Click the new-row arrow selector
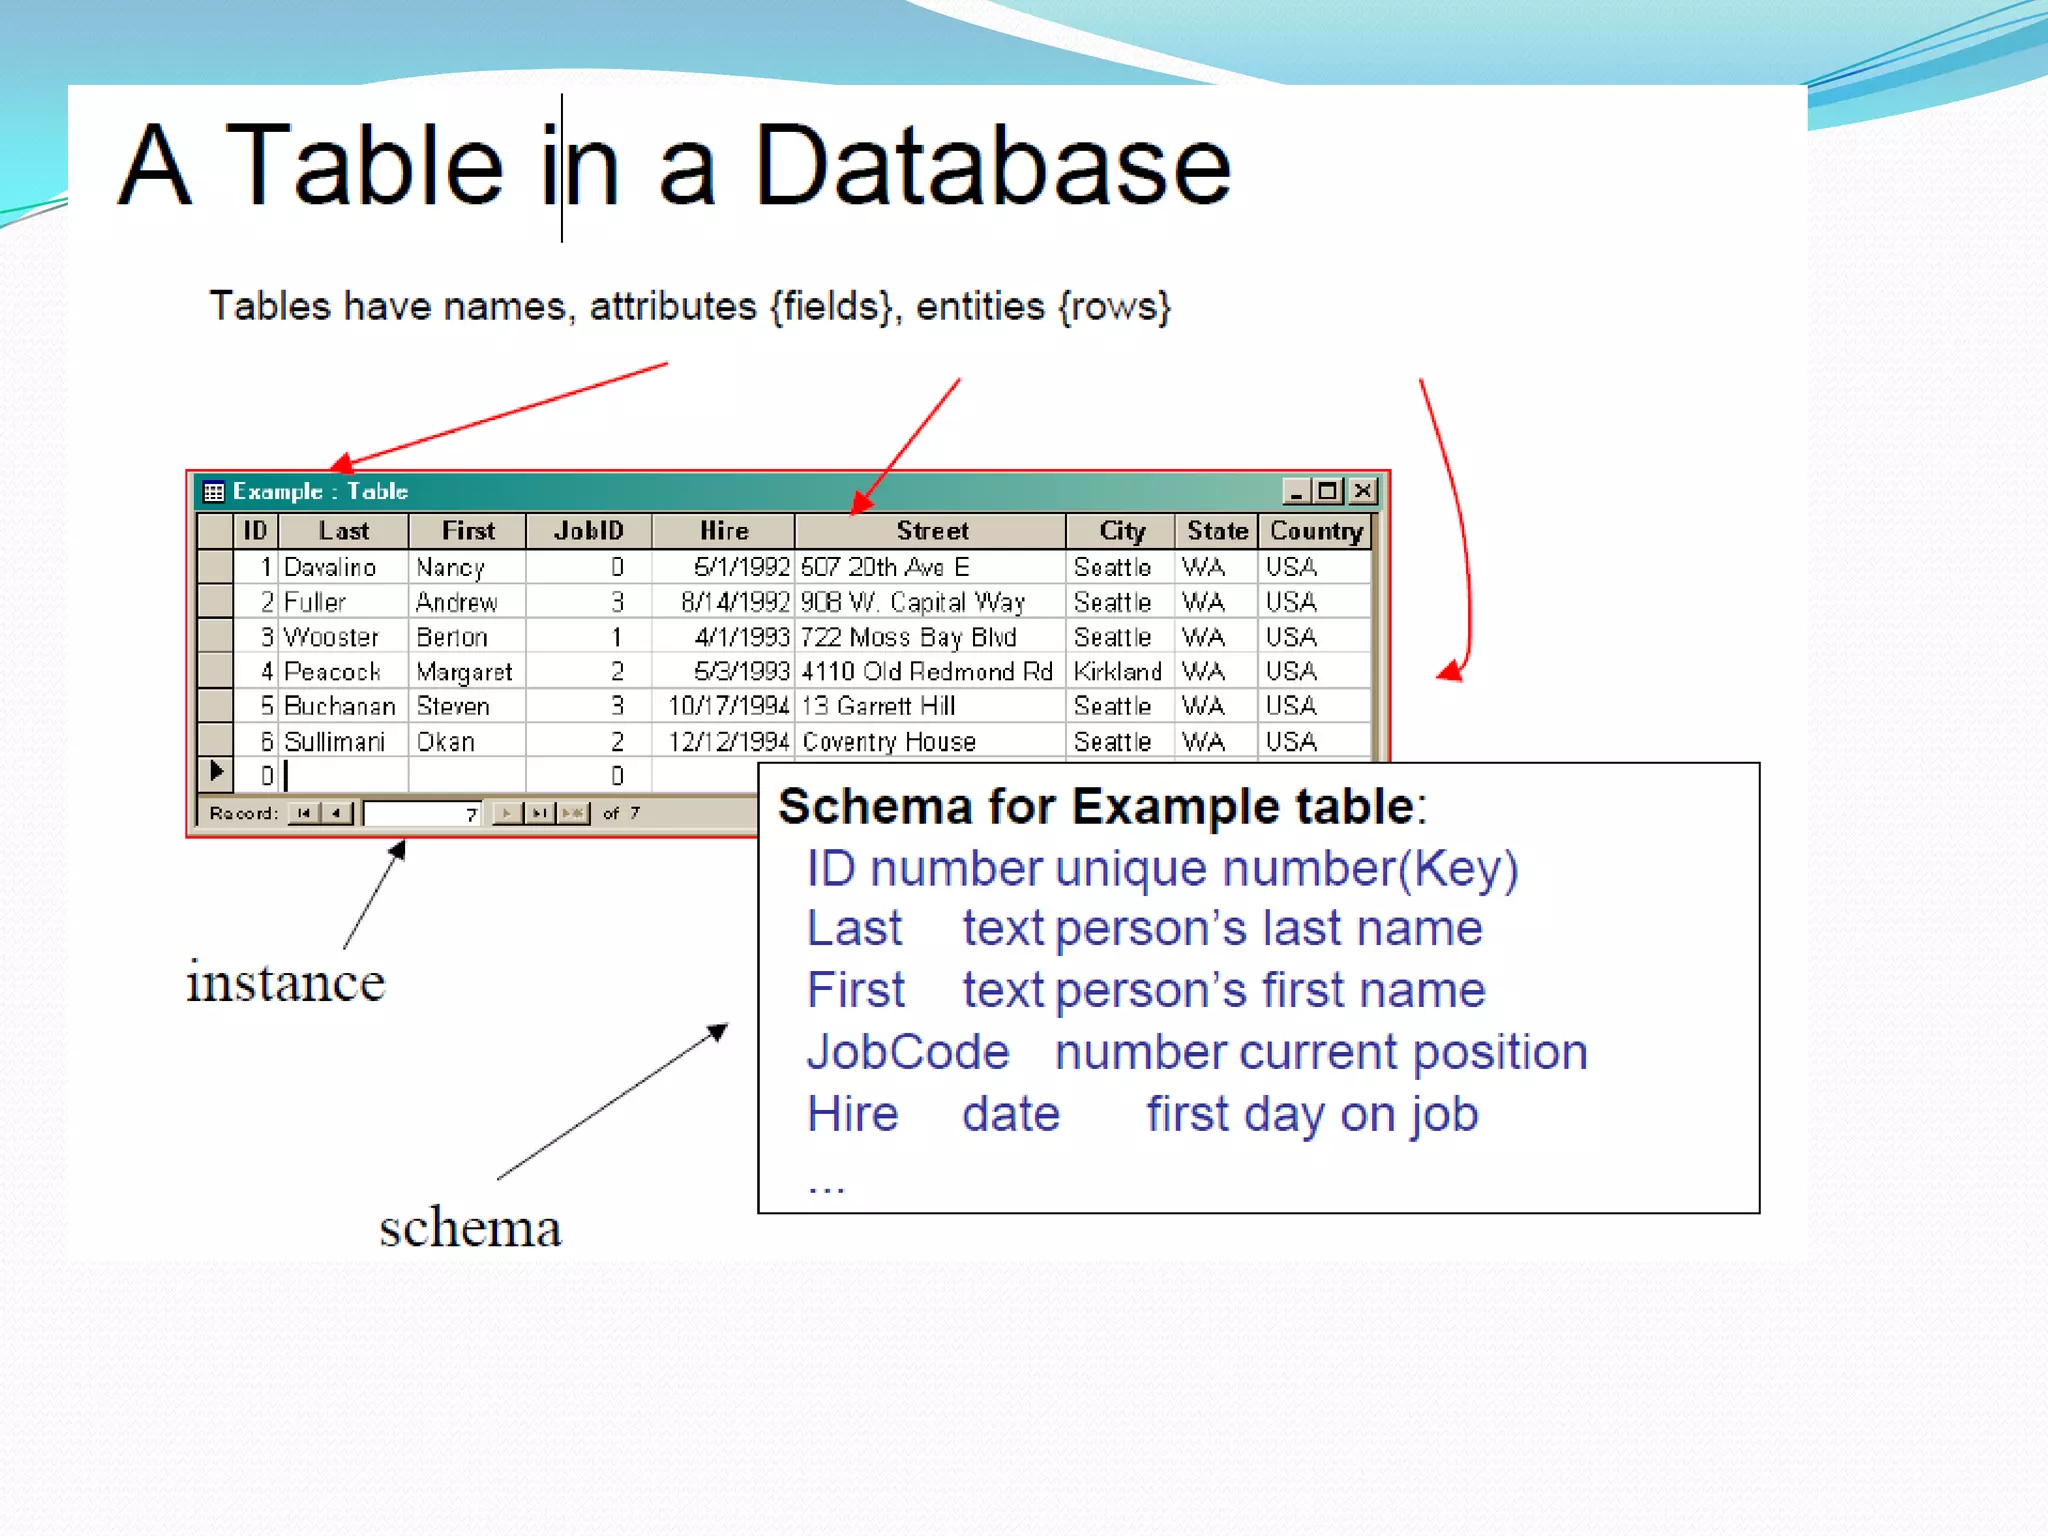Image resolution: width=2048 pixels, height=1536 pixels. coord(215,774)
